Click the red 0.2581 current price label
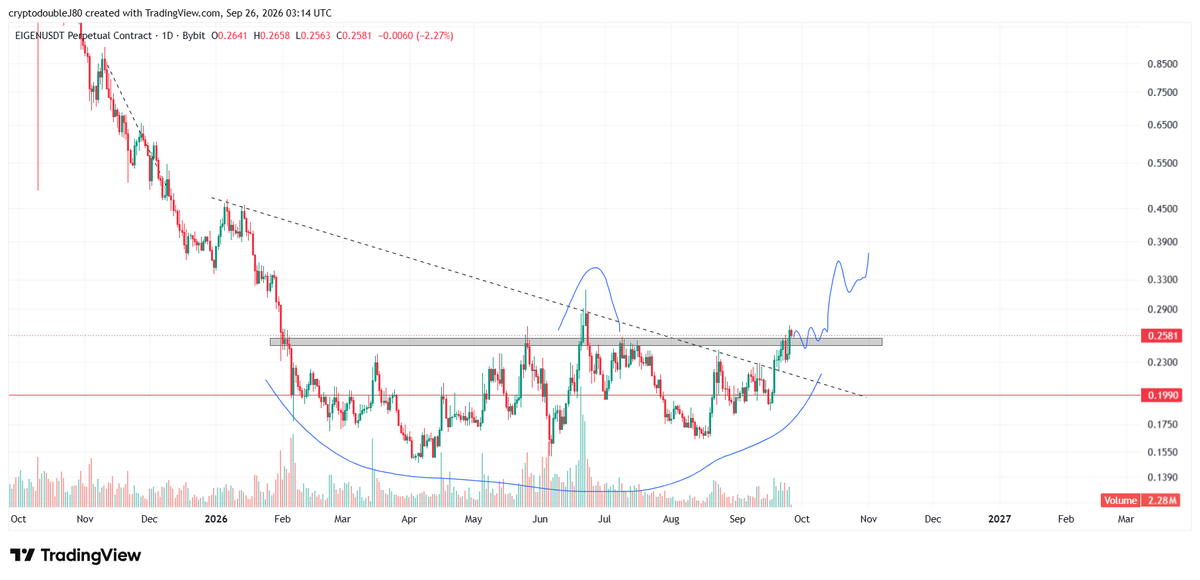The width and height of the screenshot is (1200, 580). coord(1161,336)
